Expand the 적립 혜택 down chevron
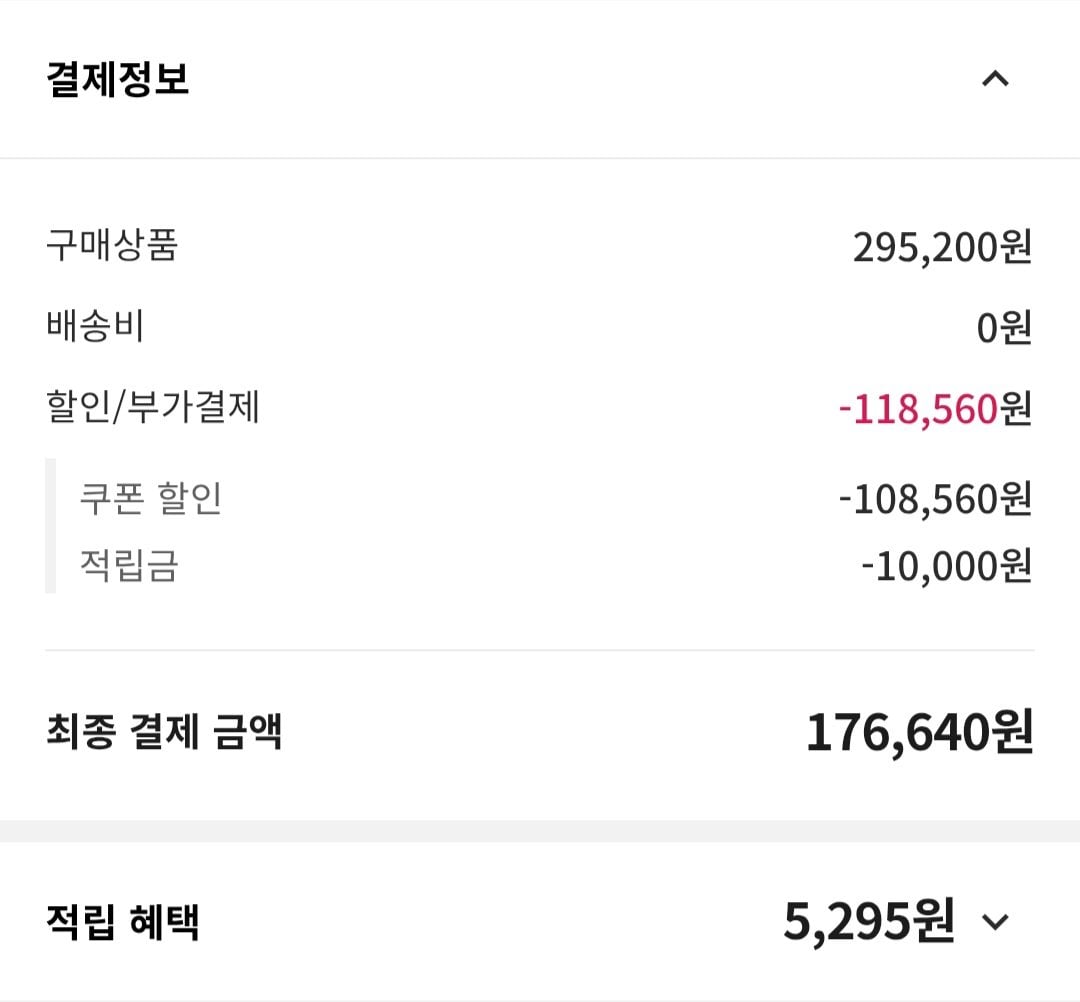Image resolution: width=1080 pixels, height=1002 pixels. pyautogui.click(x=995, y=921)
